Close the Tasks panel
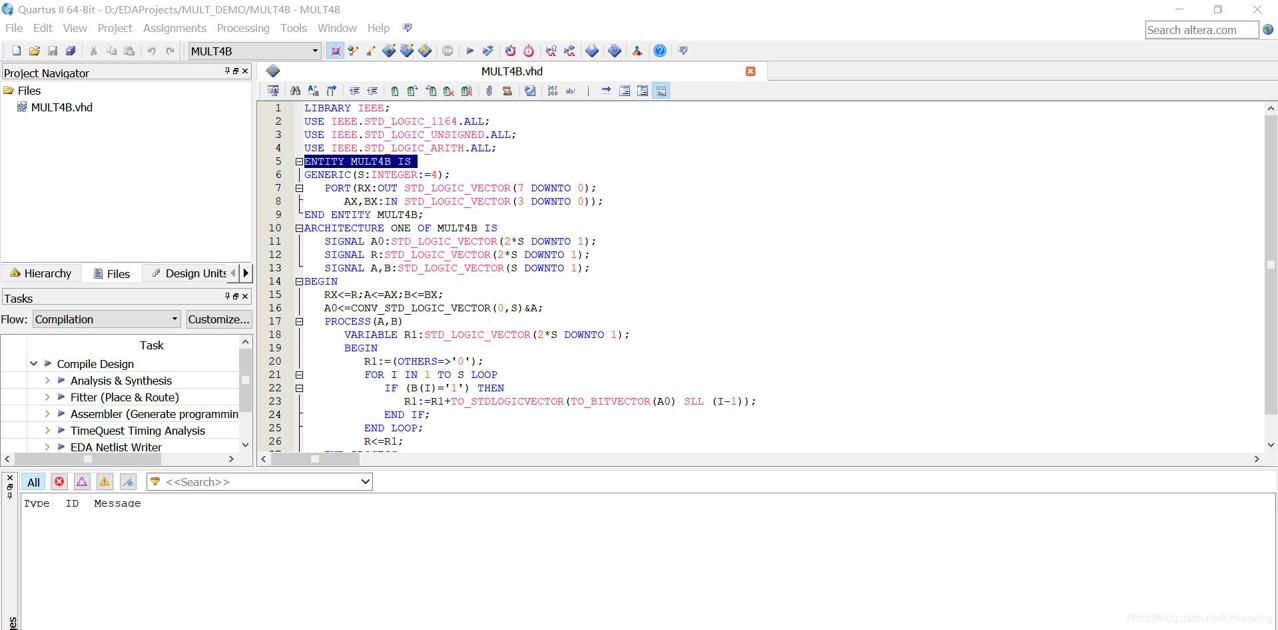The image size is (1278, 630). 246,297
